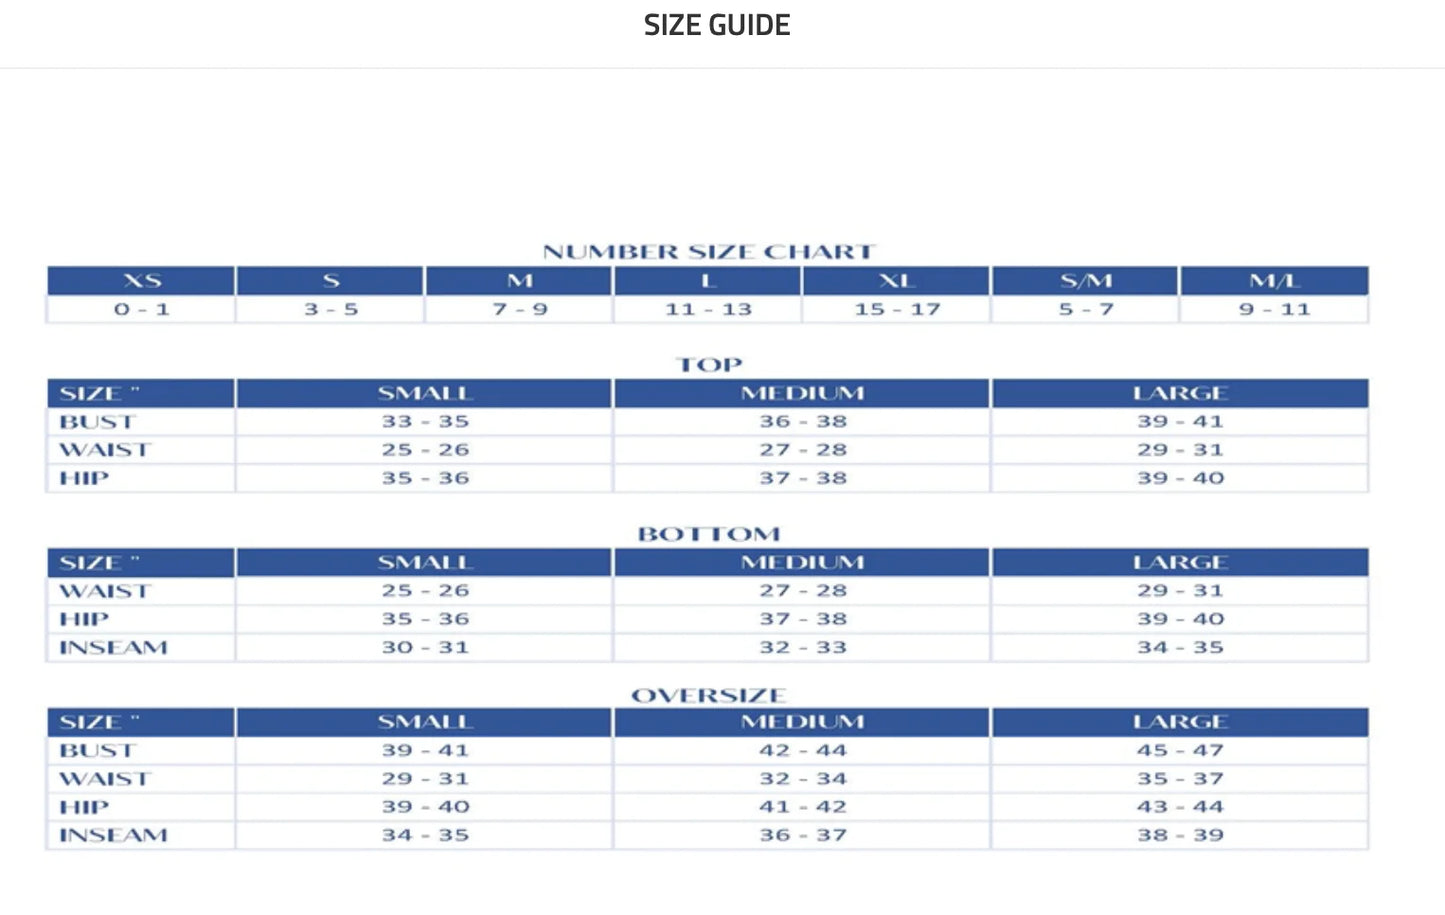
Task: Click the 36 - 38 bust value
Action: 802,422
